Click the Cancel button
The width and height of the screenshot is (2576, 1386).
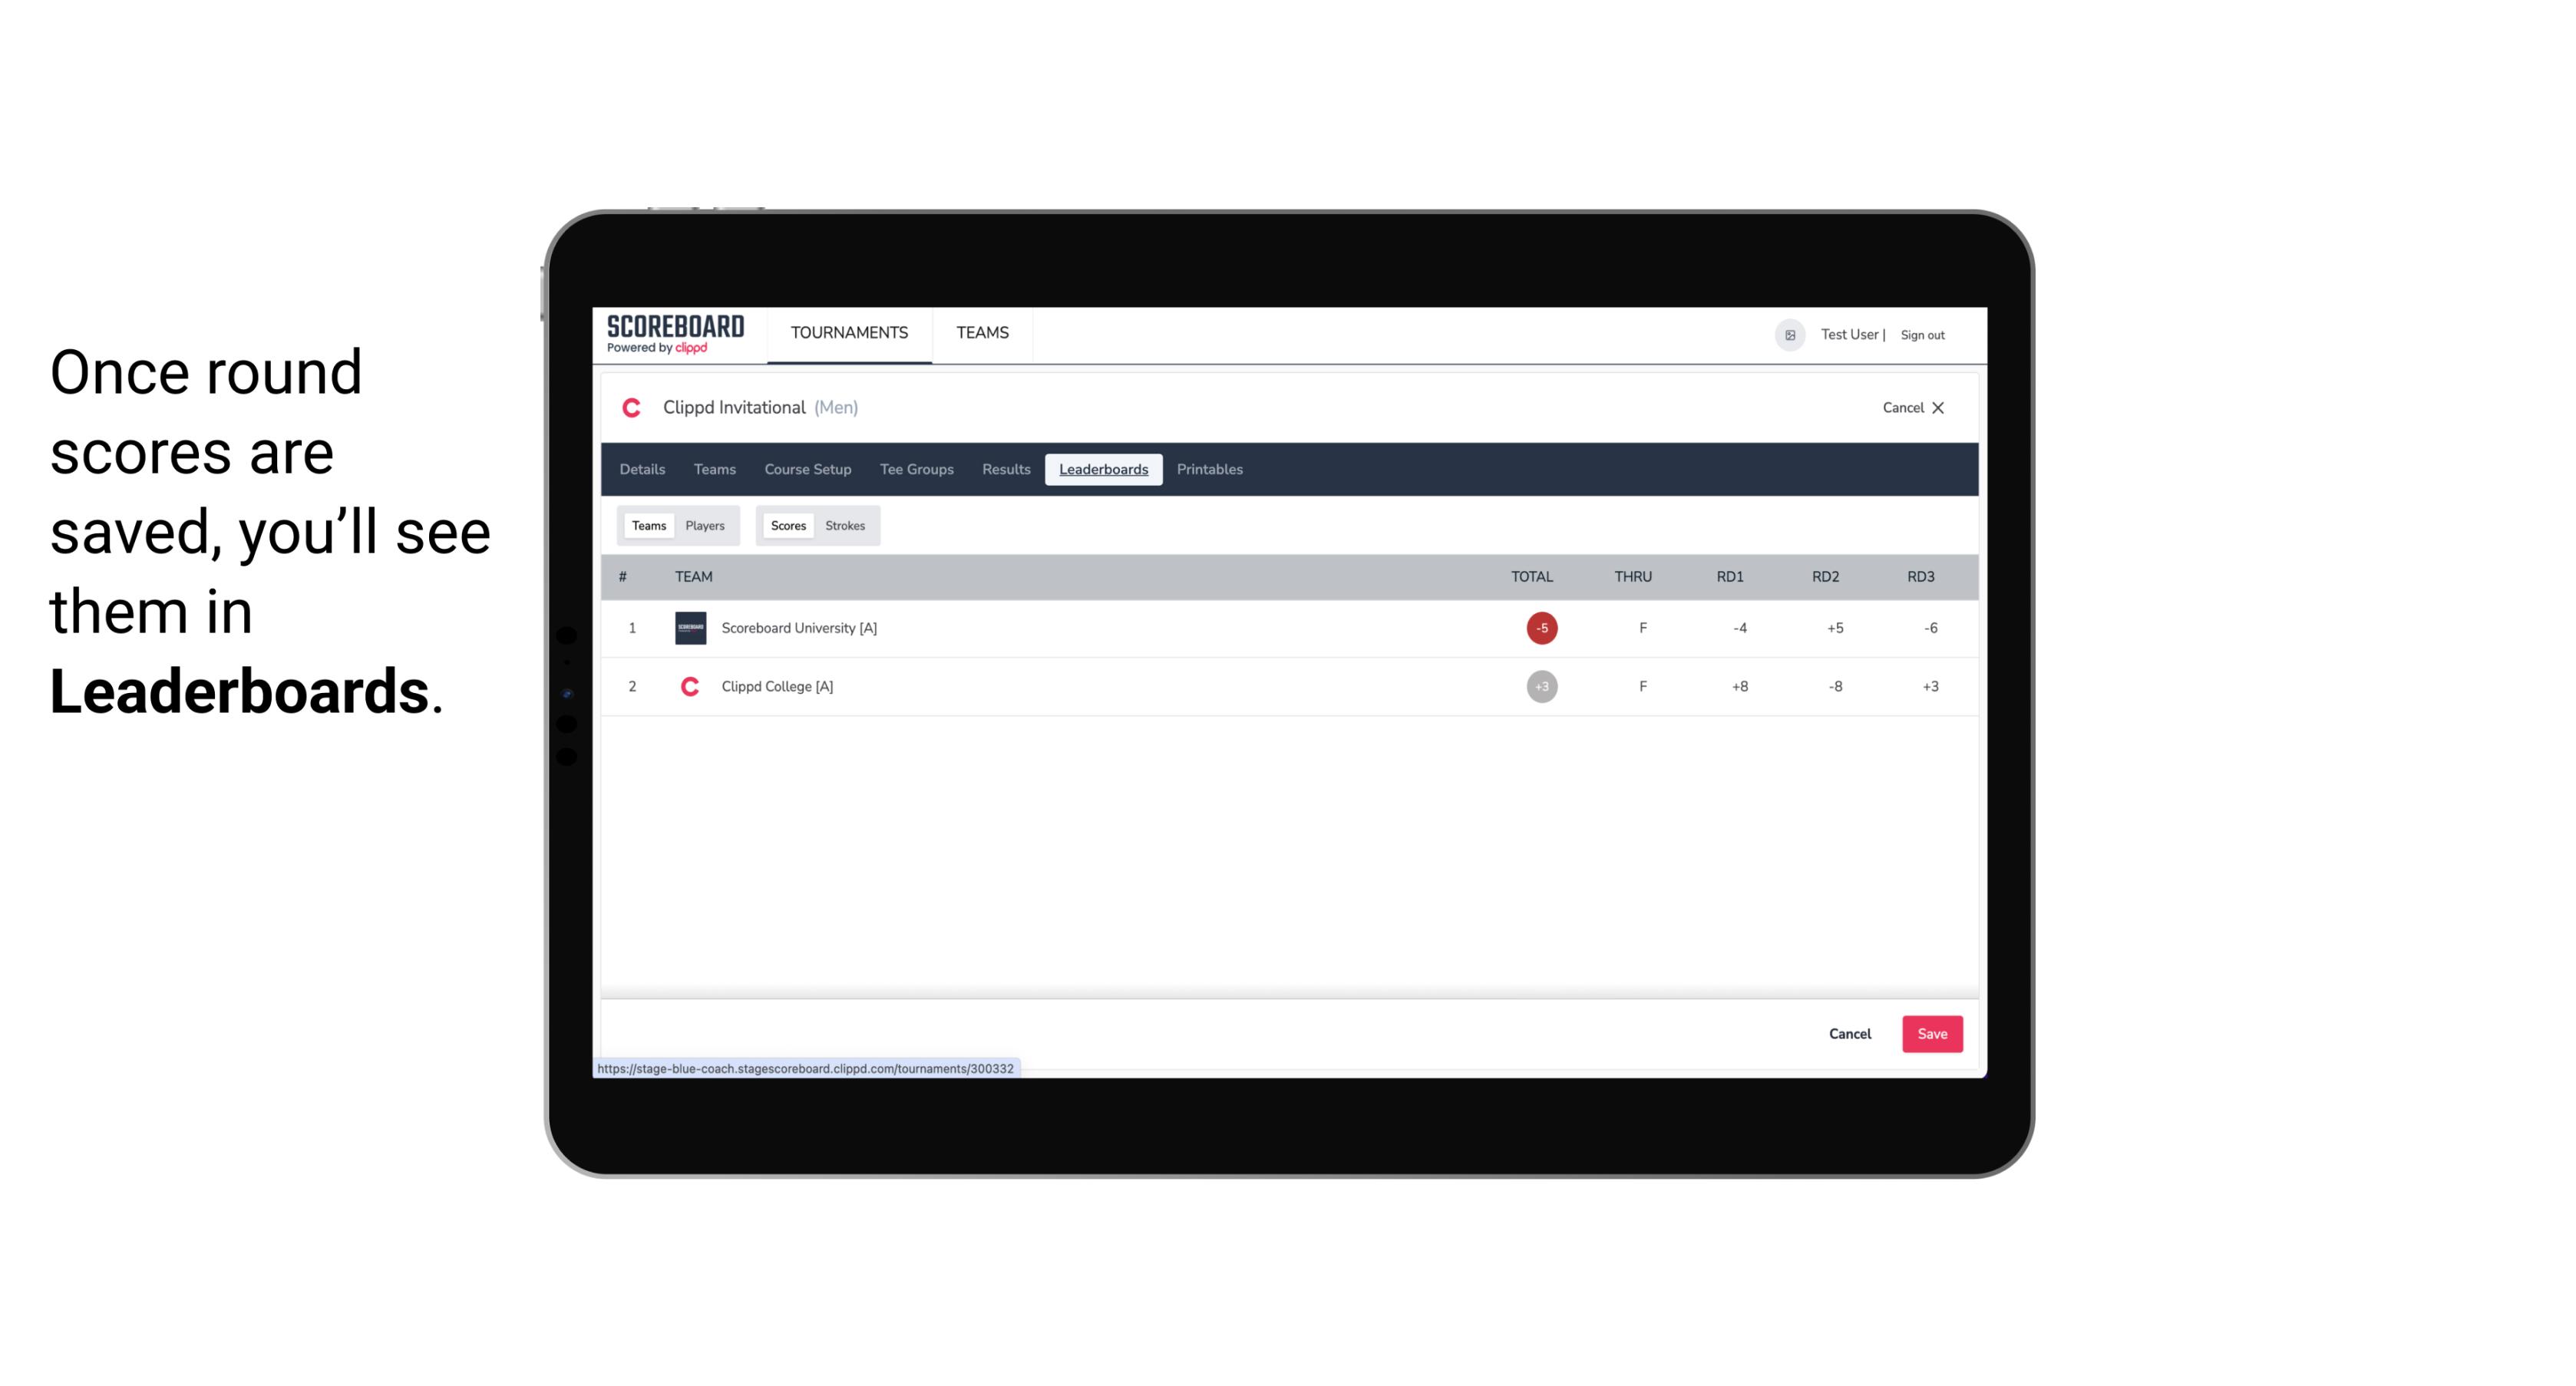(1849, 1033)
